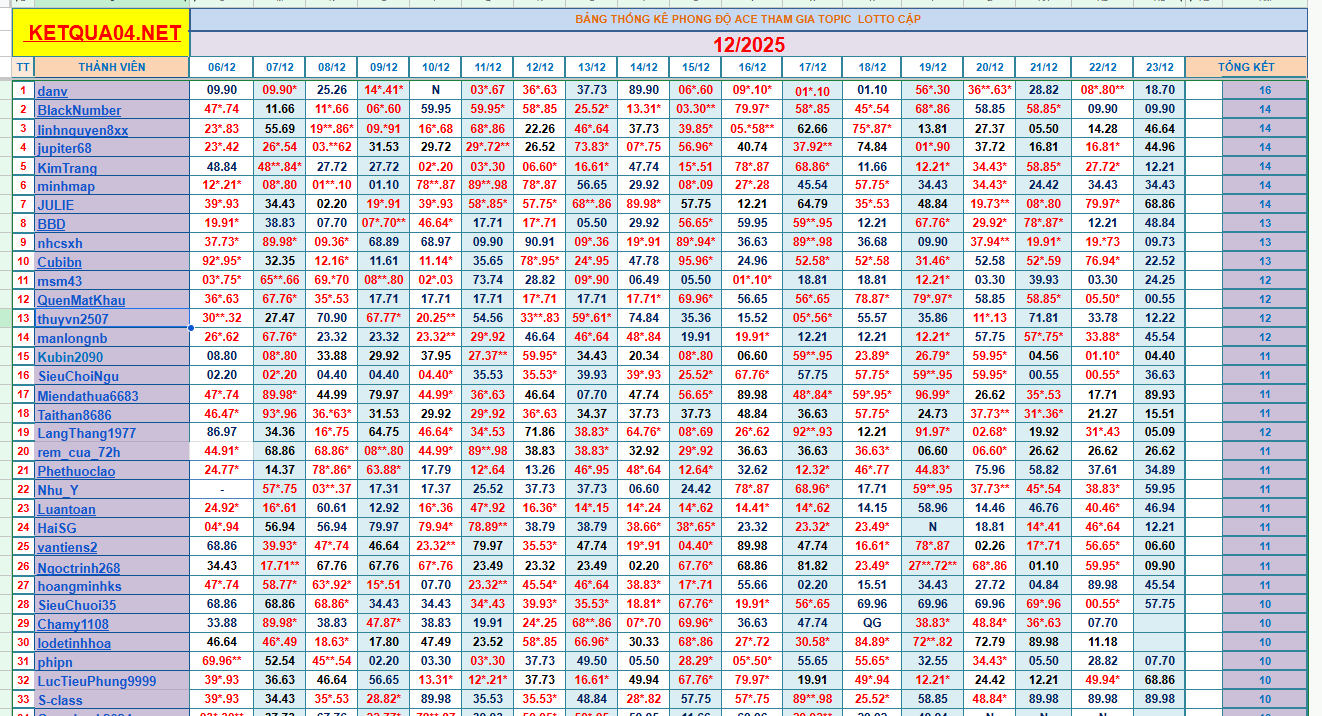The height and width of the screenshot is (716, 1322).
Task: Click the 12/2025 month title cell
Action: (x=748, y=45)
